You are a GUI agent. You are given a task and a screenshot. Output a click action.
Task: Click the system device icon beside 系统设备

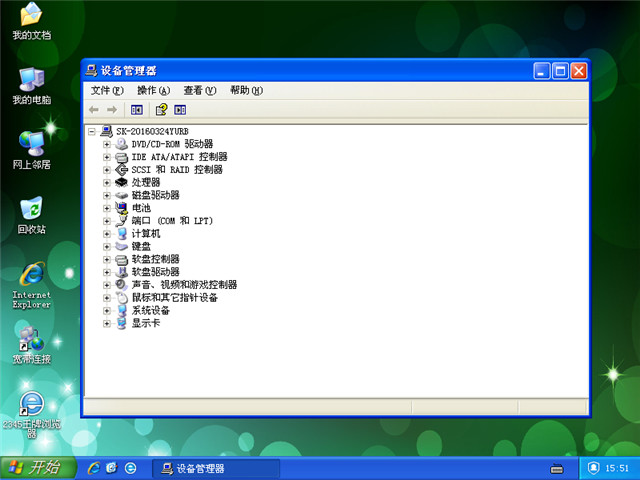(x=122, y=310)
